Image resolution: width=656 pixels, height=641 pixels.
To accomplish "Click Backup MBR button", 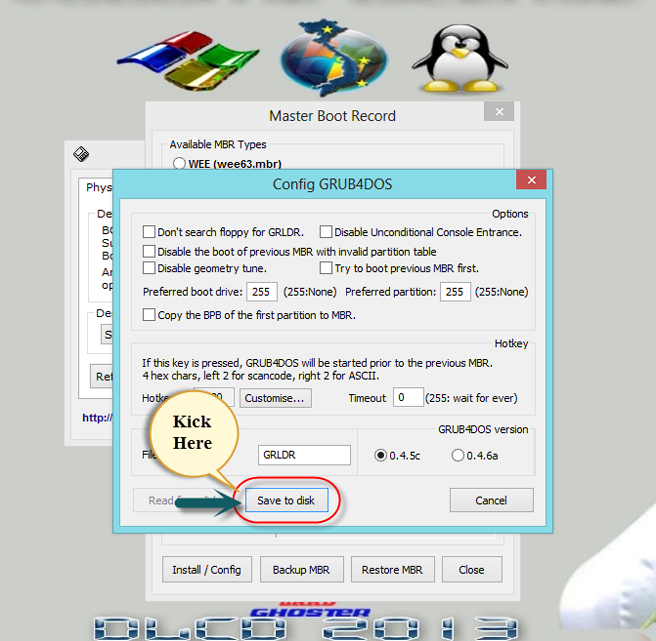I will [302, 569].
